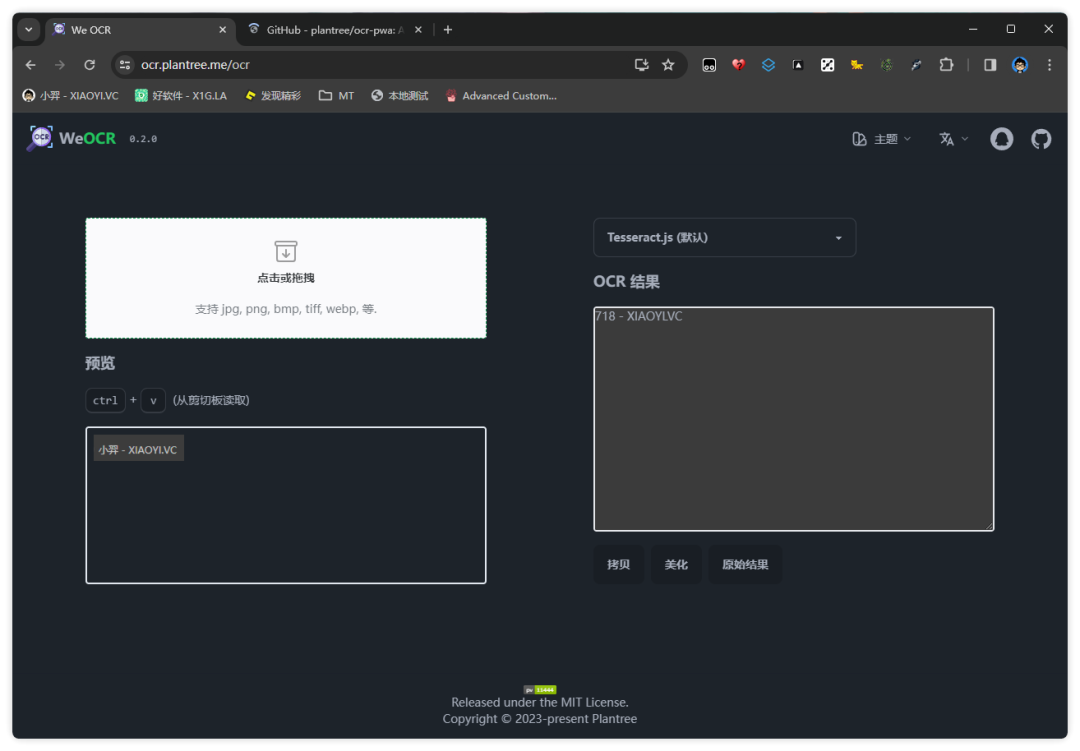Open the 主题 theme dropdown

[882, 139]
